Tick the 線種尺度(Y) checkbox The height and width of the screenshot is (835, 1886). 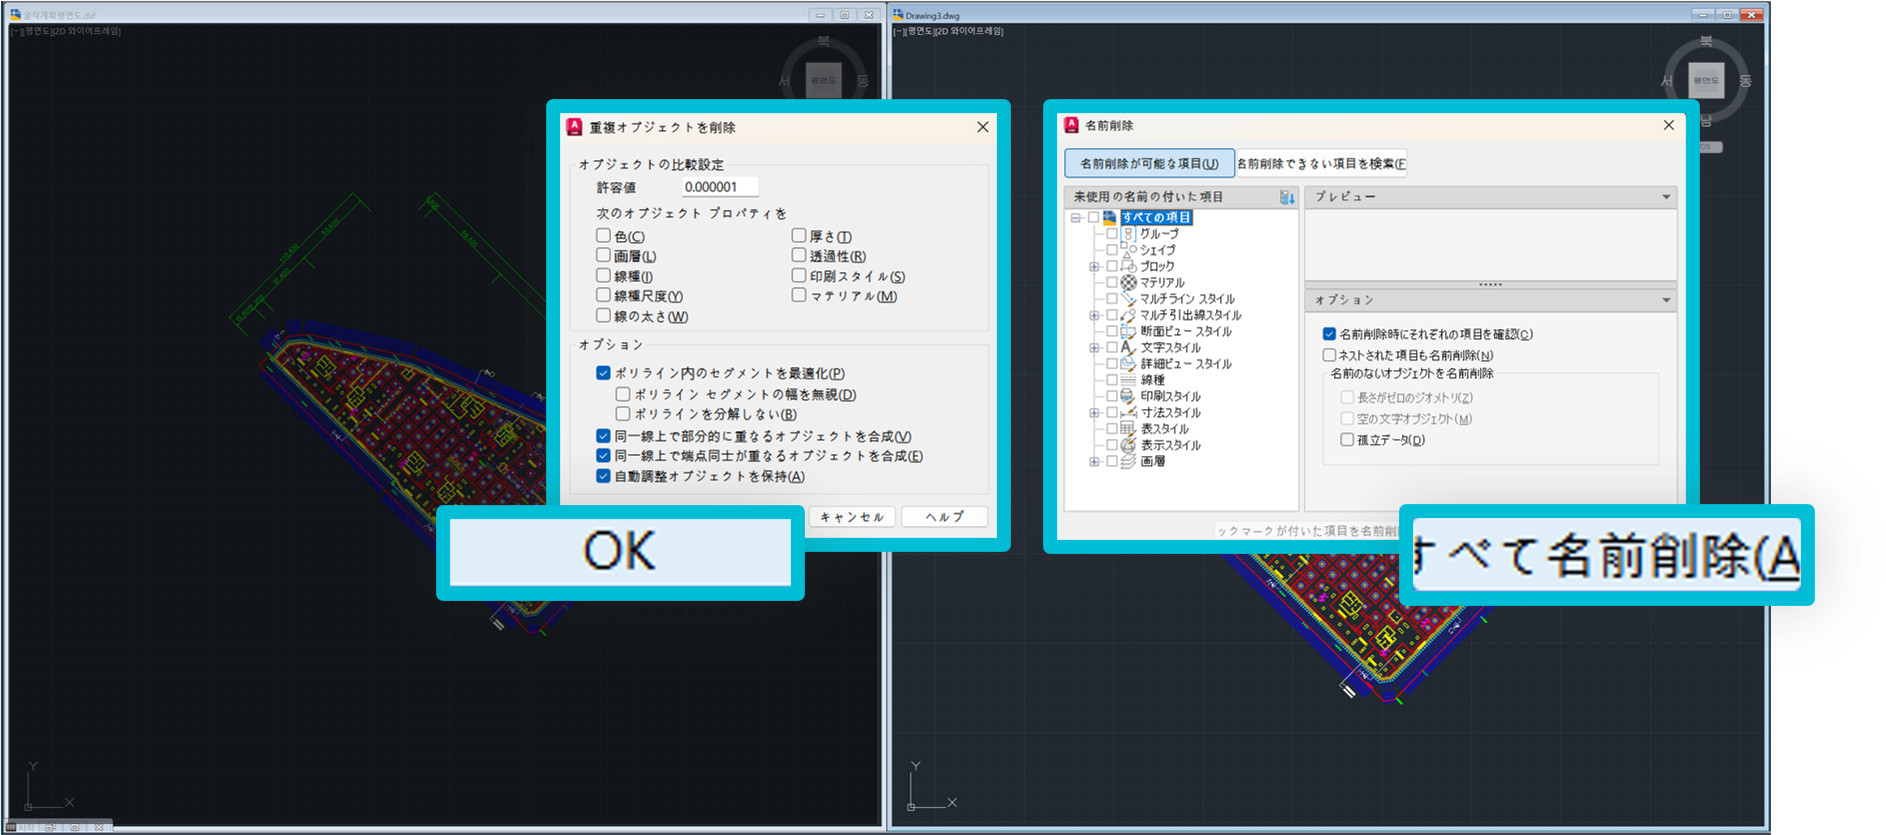click(x=603, y=296)
